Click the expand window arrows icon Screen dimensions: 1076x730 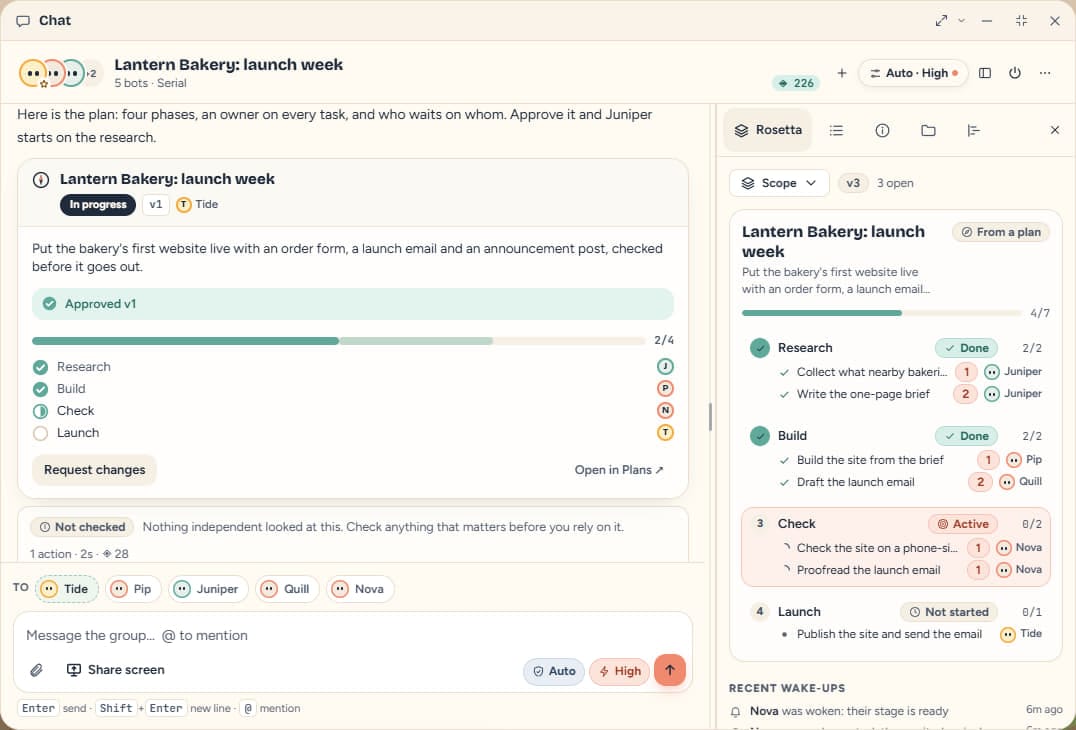[x=941, y=21]
